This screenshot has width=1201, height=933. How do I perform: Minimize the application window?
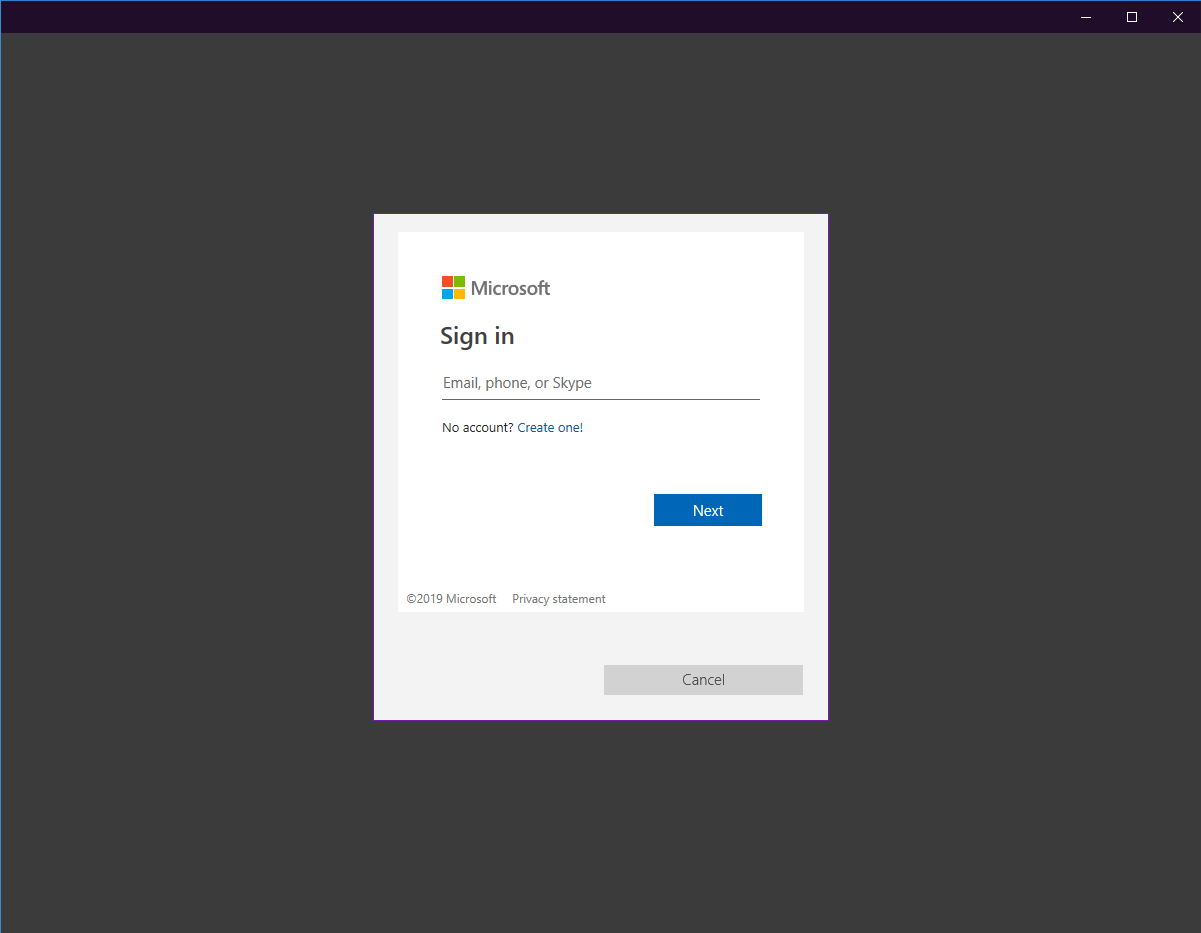1086,17
